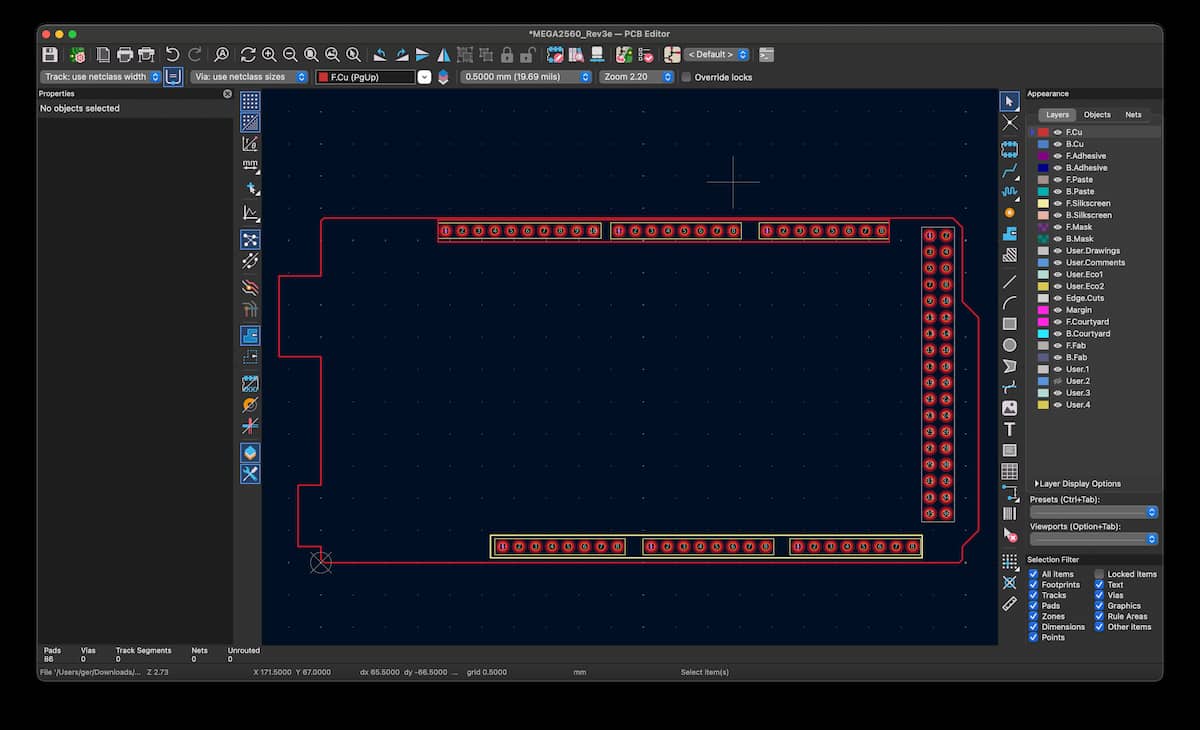
Task: Select the Add Rule Area tool
Action: pos(1010,255)
